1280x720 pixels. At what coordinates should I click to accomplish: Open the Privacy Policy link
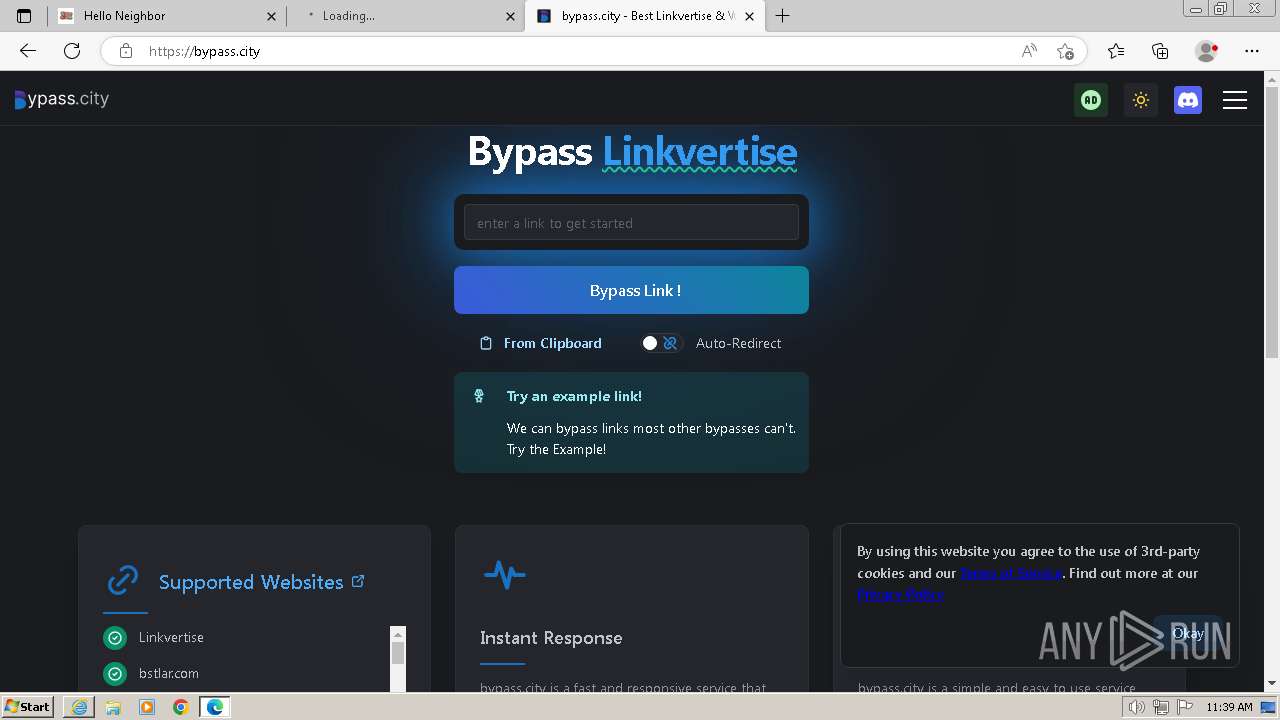pos(900,594)
